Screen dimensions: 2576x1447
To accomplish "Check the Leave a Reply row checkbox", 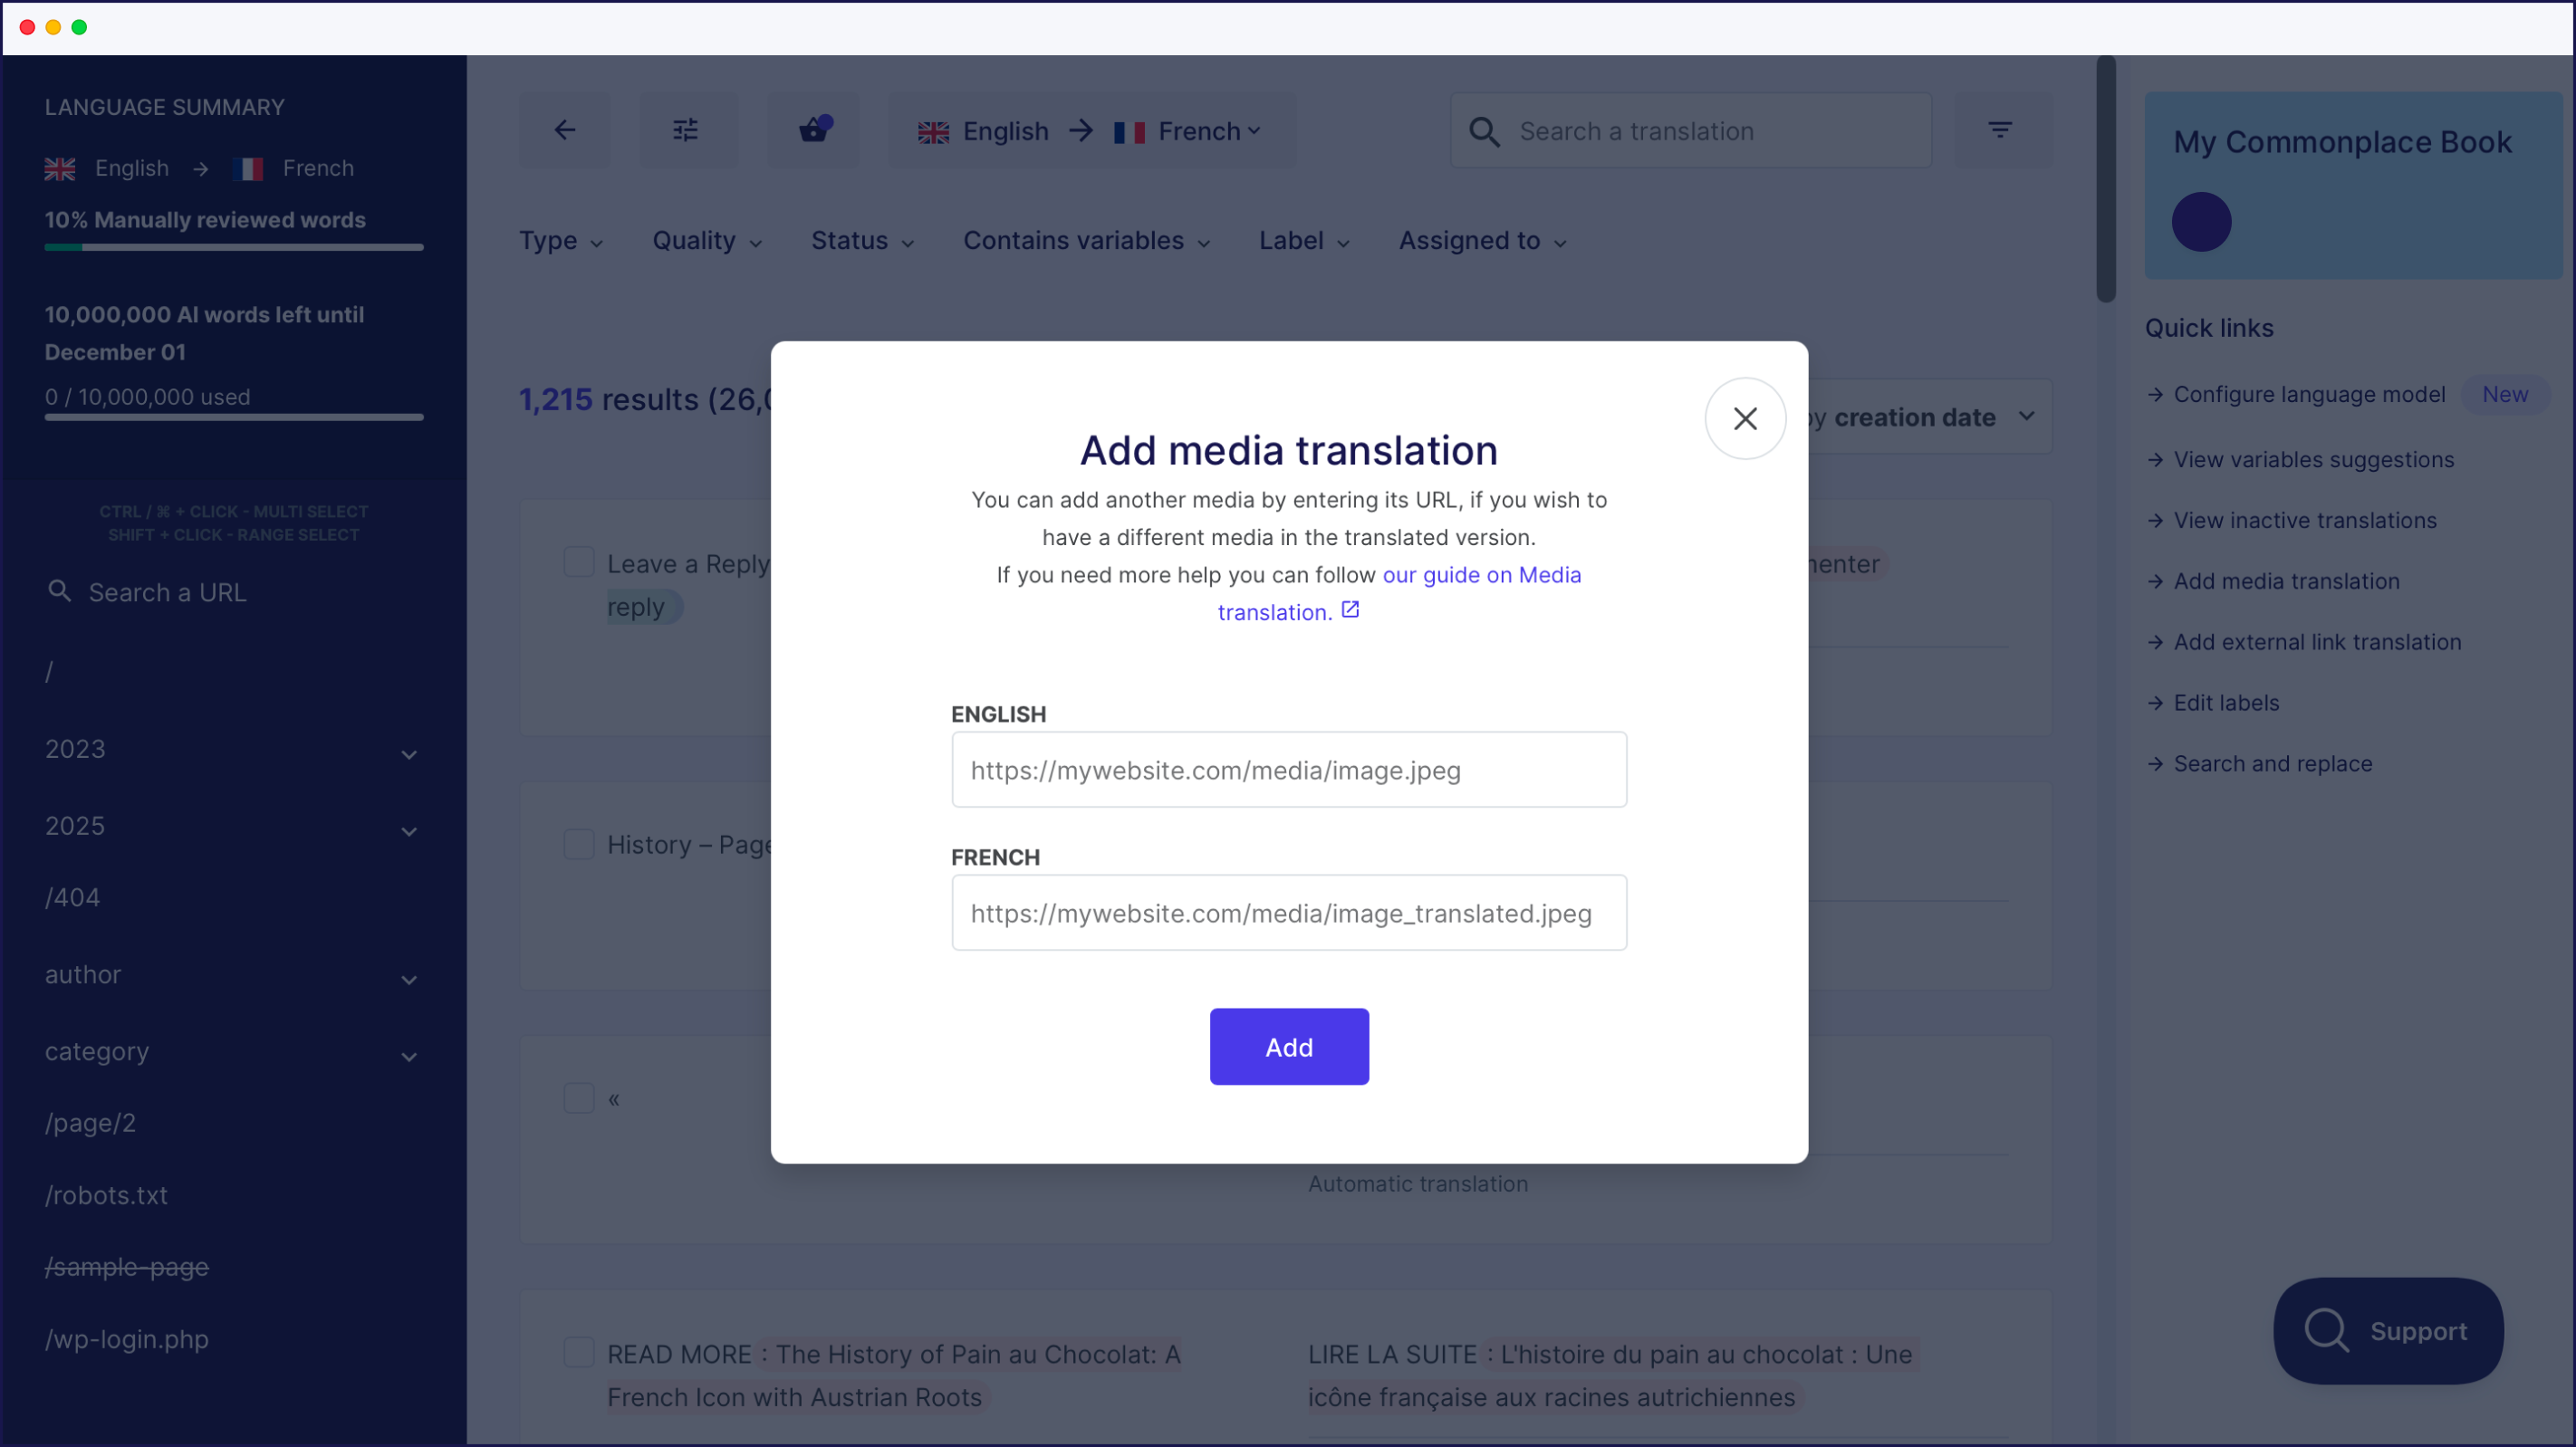I will pos(579,562).
